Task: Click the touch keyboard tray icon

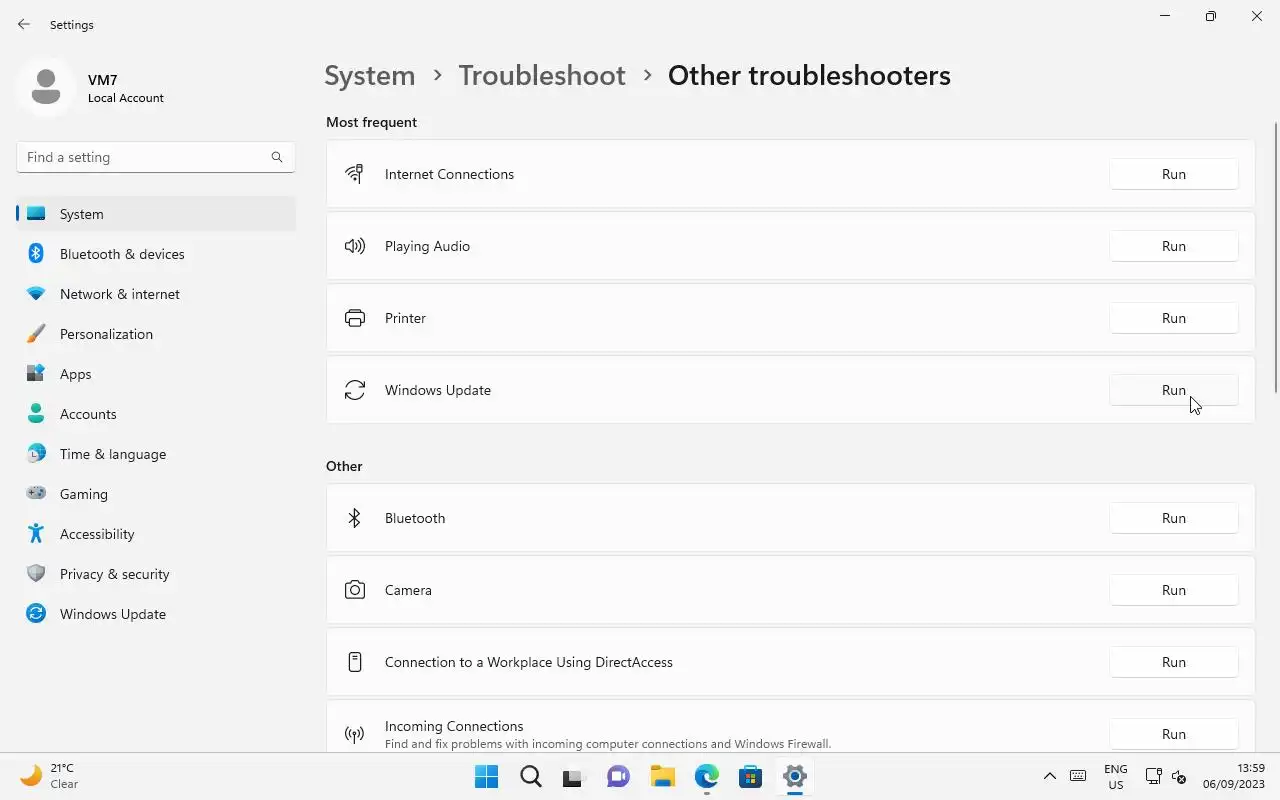Action: 1078,776
